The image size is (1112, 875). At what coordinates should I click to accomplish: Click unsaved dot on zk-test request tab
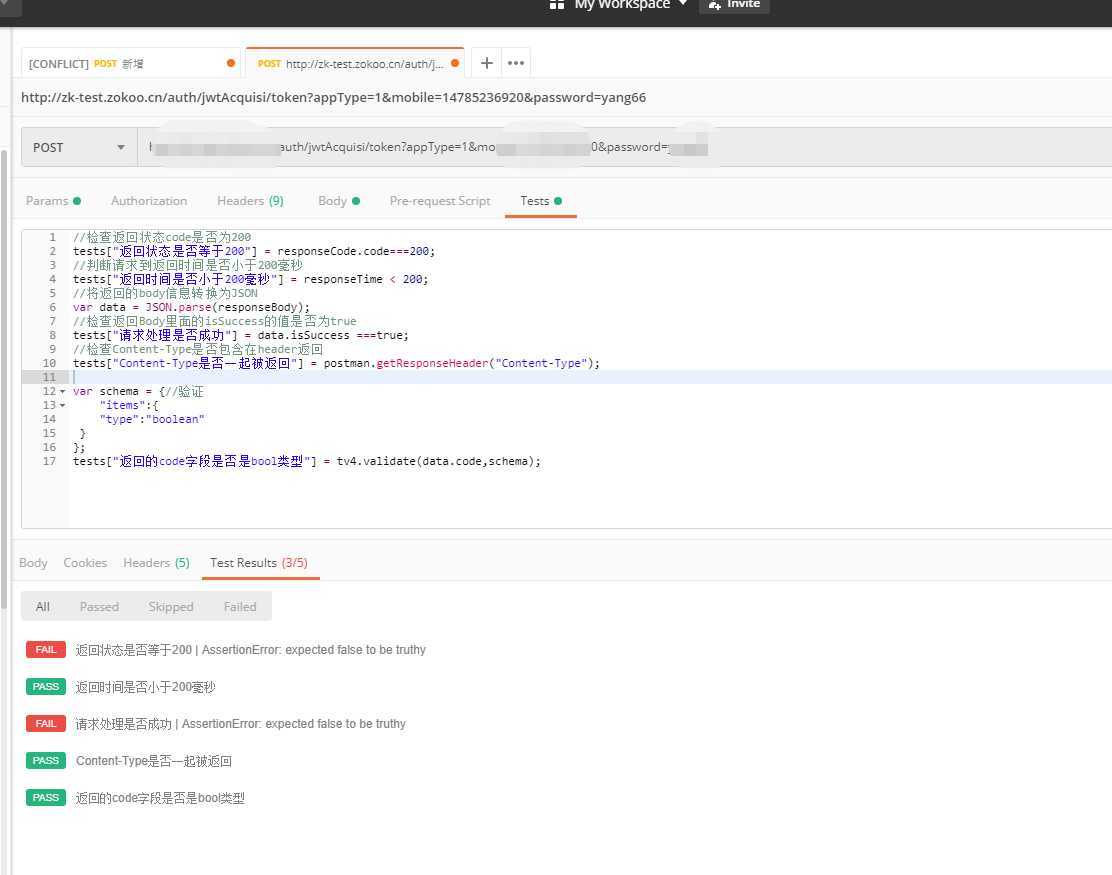[x=455, y=63]
